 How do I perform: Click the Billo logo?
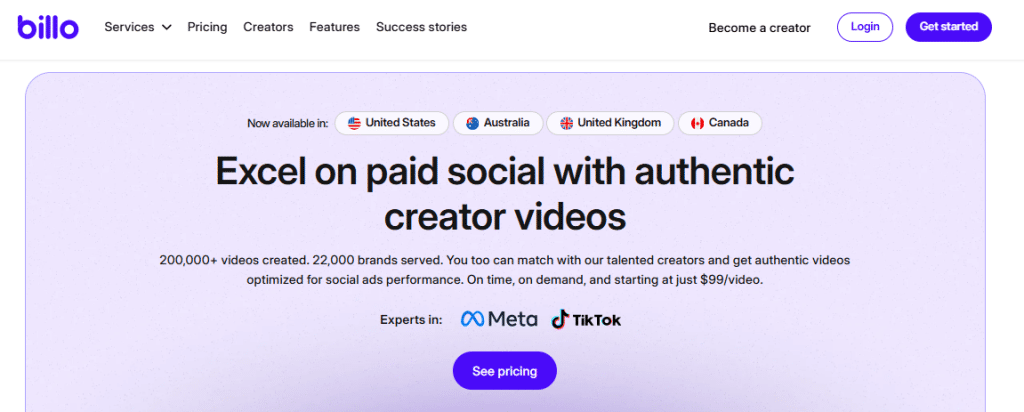pos(47,27)
